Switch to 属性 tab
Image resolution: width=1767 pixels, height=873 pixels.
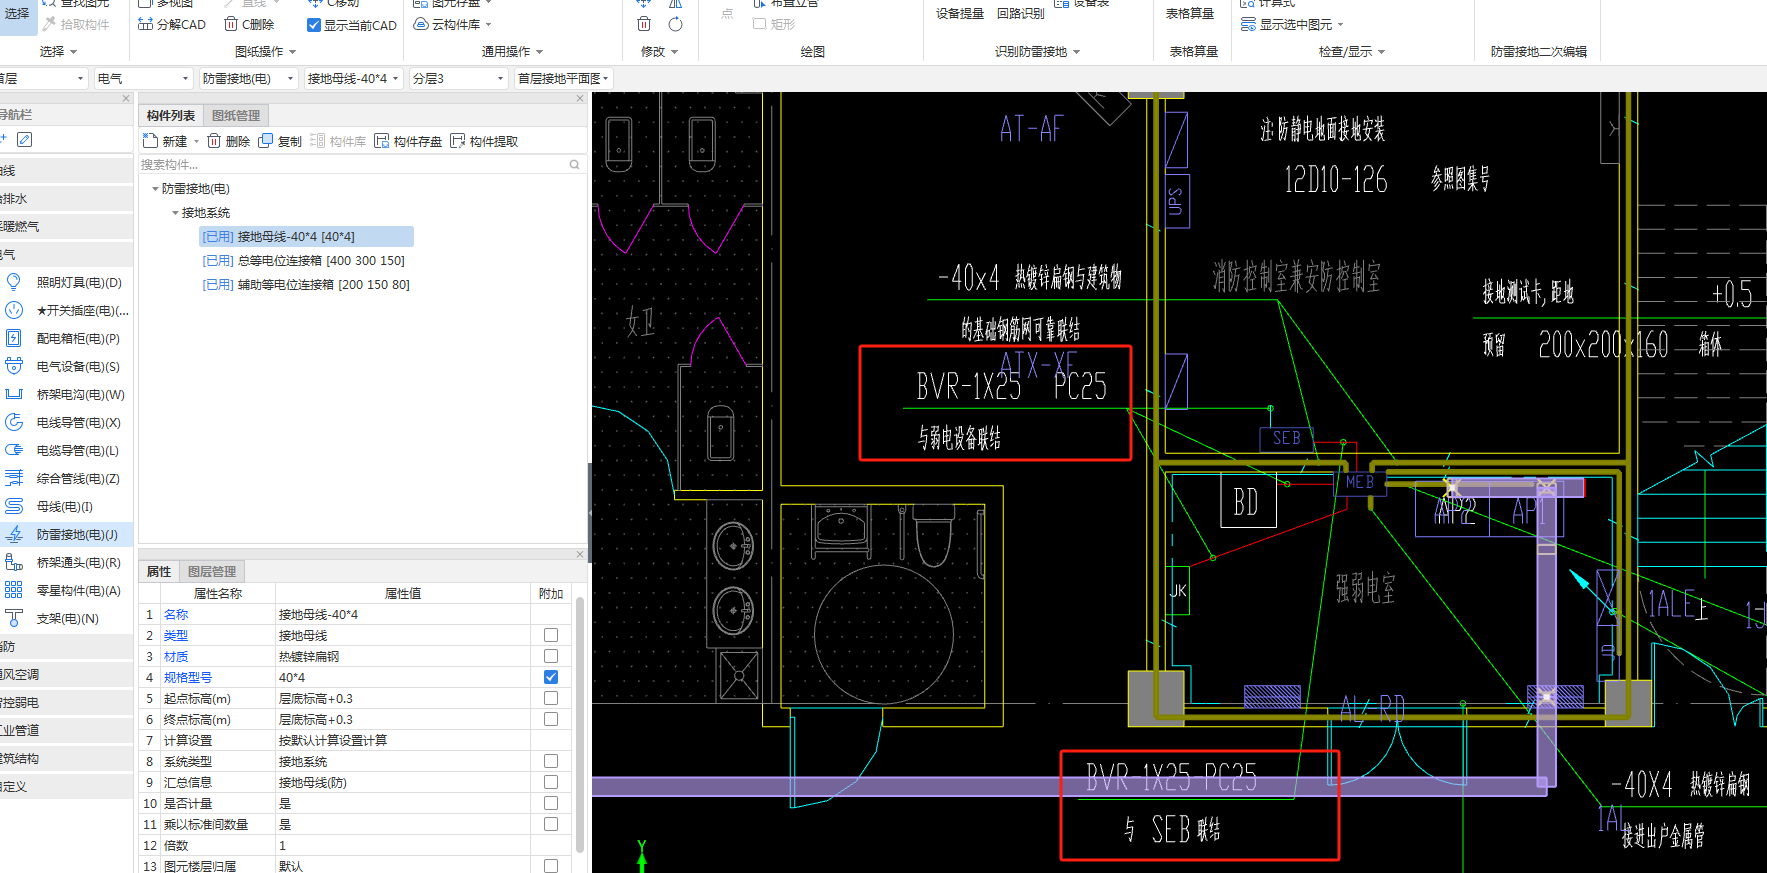(159, 572)
